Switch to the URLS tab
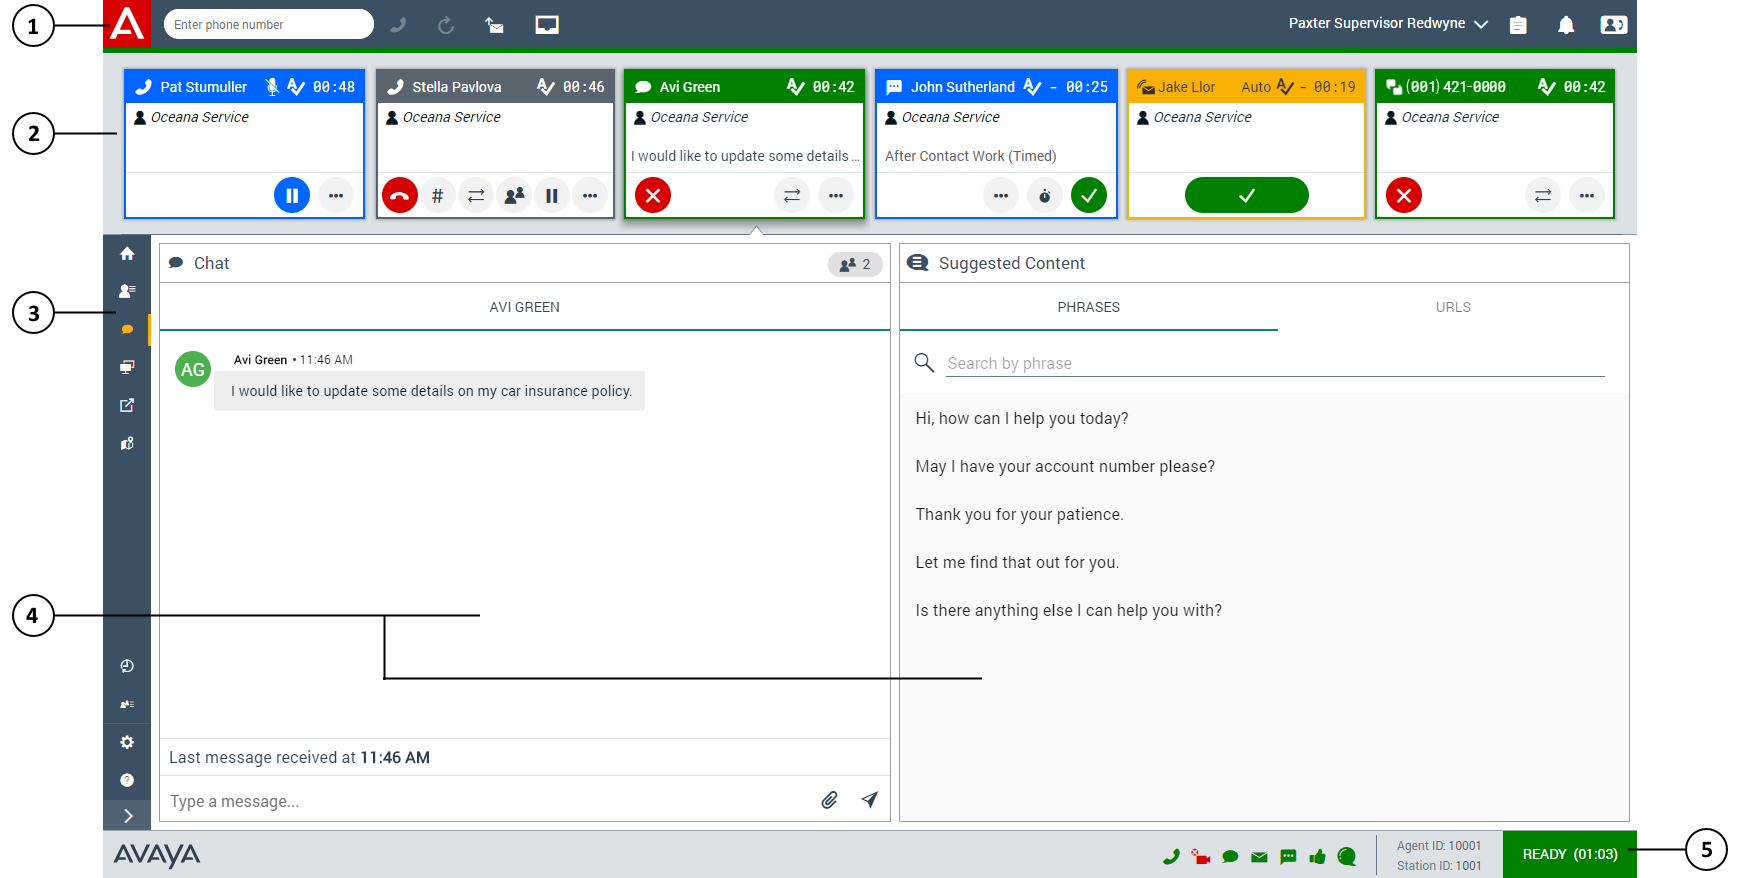Screen dimensions: 1737x878 (1453, 307)
